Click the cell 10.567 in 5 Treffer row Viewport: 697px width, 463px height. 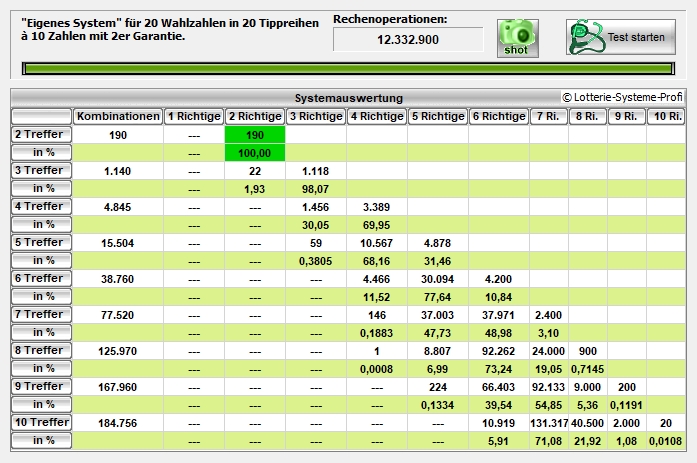pyautogui.click(x=377, y=243)
